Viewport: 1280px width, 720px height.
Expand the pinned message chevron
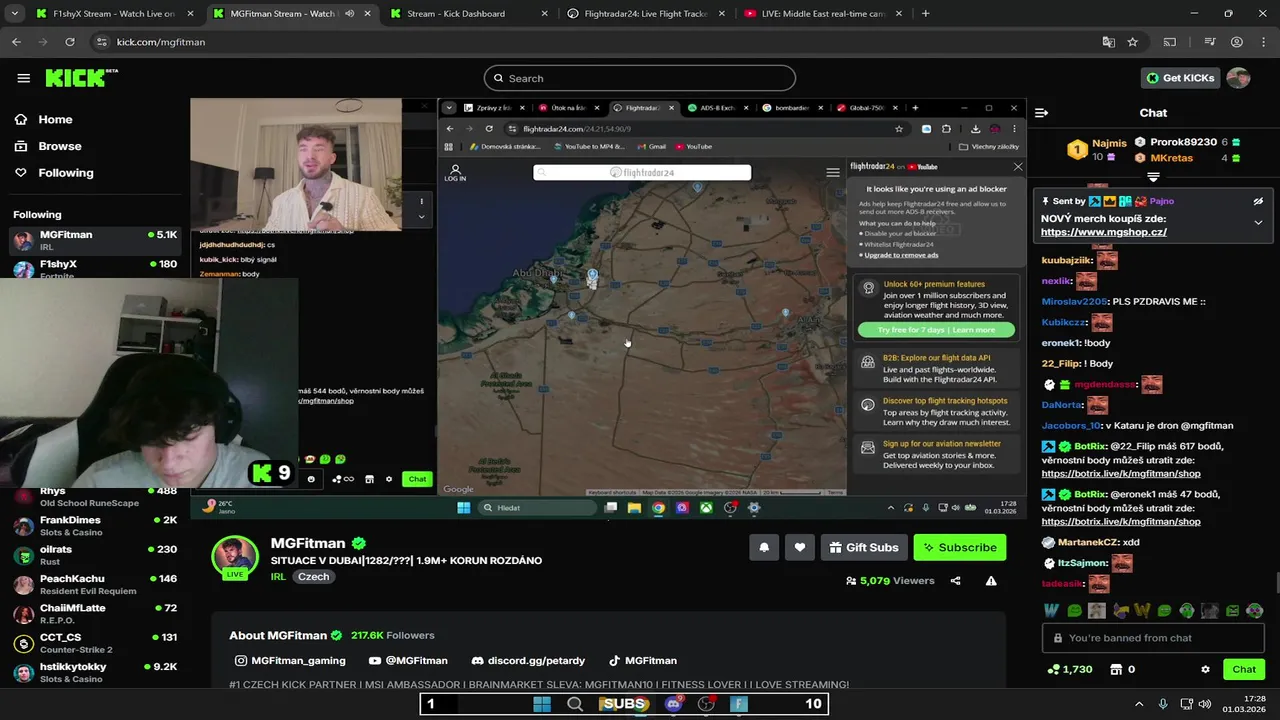(x=1258, y=222)
